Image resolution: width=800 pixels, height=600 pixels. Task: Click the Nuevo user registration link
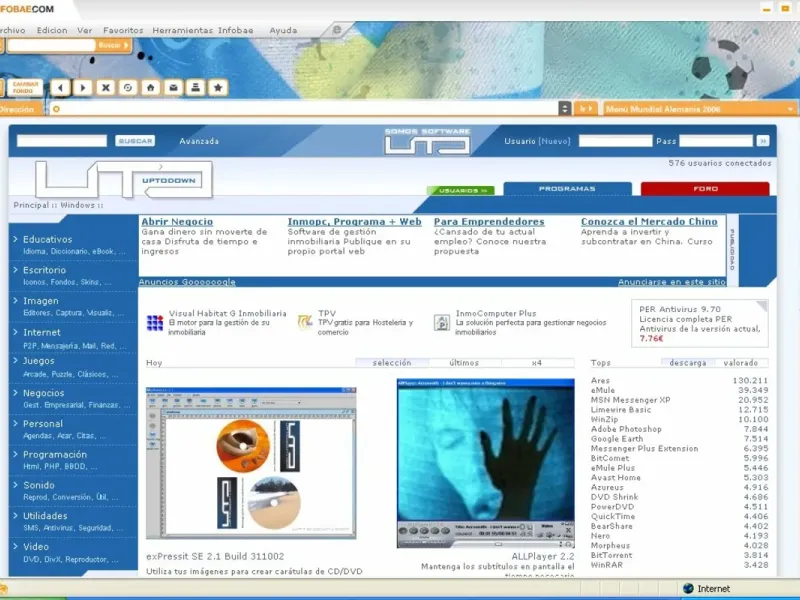555,141
